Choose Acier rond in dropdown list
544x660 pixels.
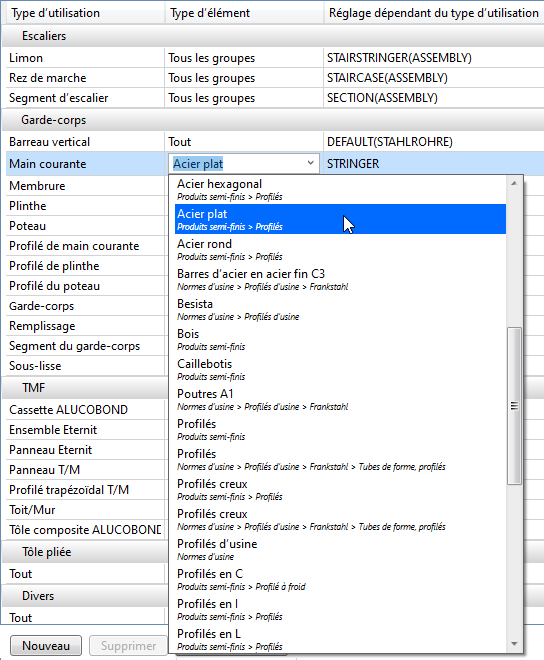click(340, 249)
